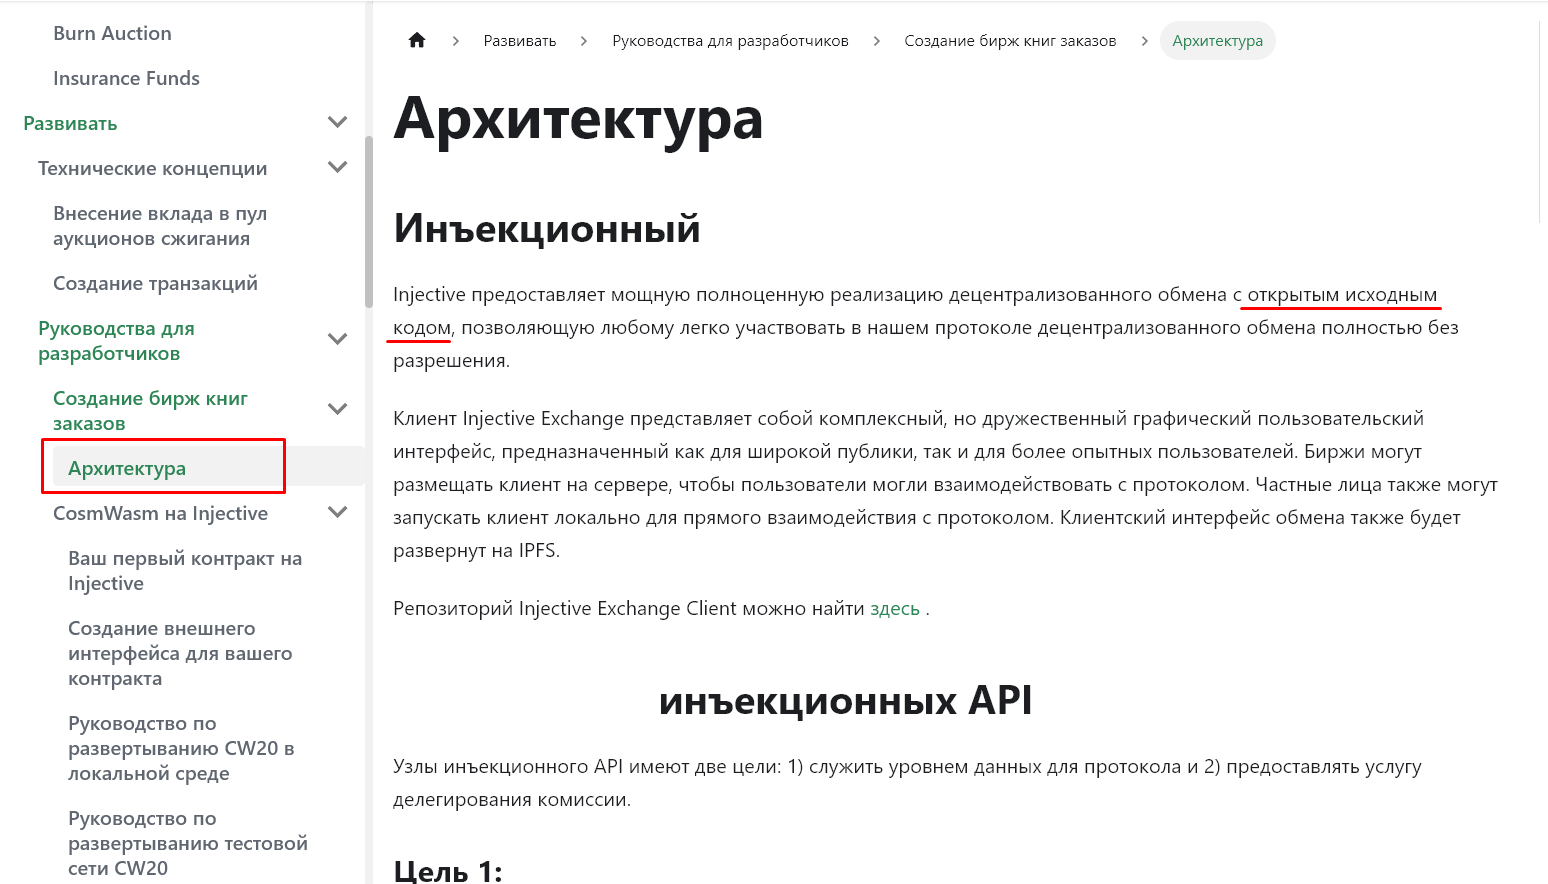Collapse 'Технические концепции' chevron
The width and height of the screenshot is (1548, 884).
coord(338,167)
